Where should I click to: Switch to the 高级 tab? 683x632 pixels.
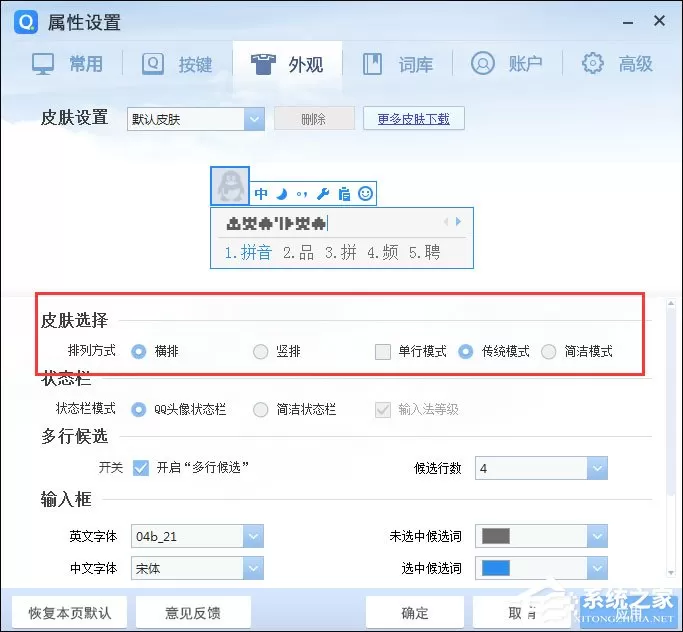[x=617, y=64]
